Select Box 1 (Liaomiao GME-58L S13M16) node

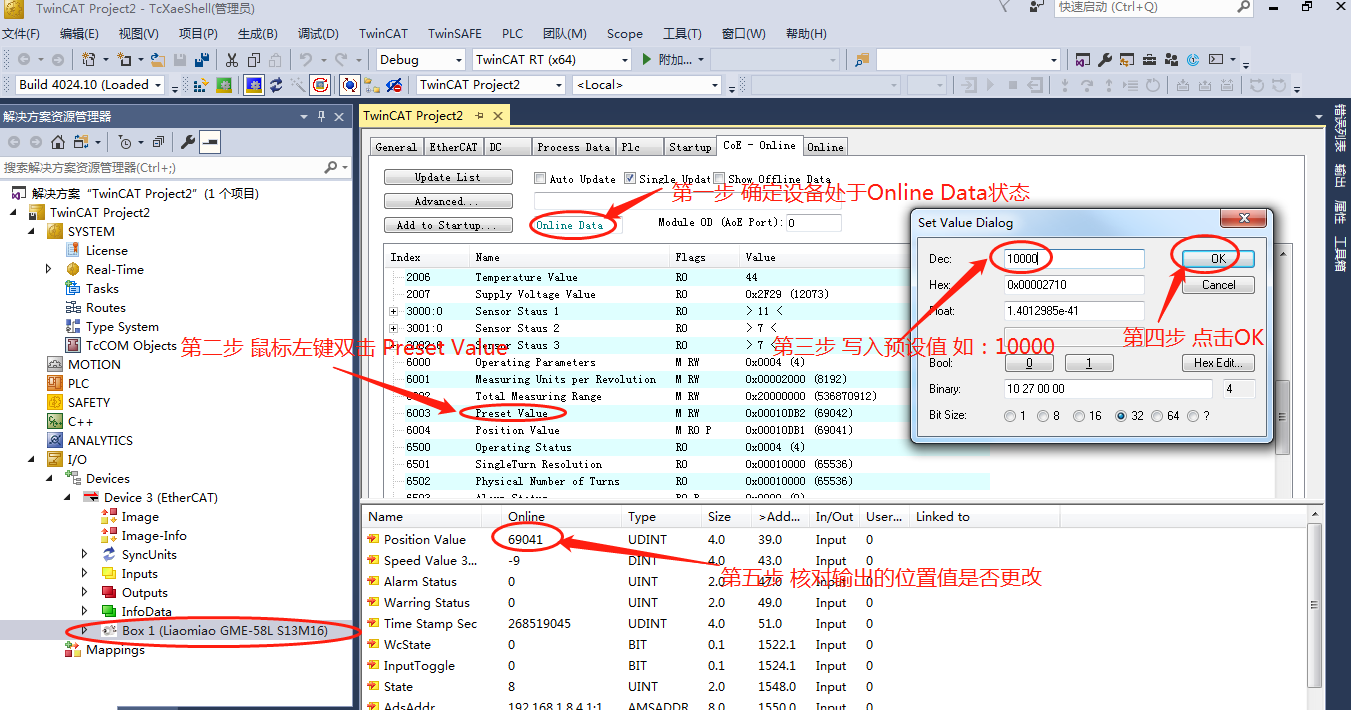tap(224, 631)
